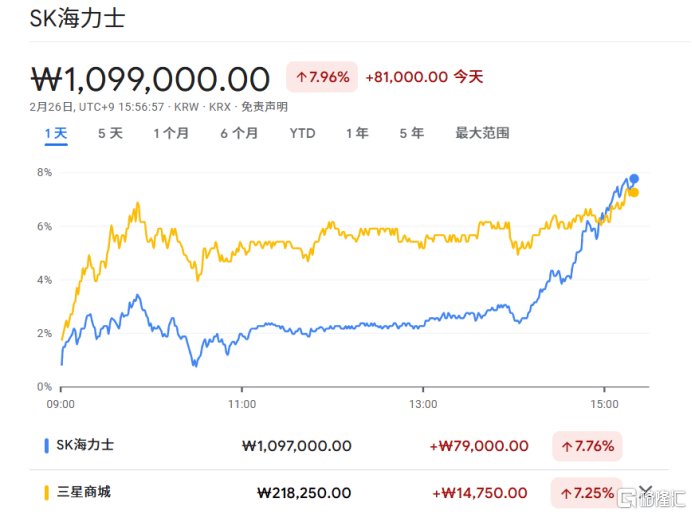Viewport: 692px width, 515px height.
Task: Click the 7.25% change badge
Action: tap(586, 492)
